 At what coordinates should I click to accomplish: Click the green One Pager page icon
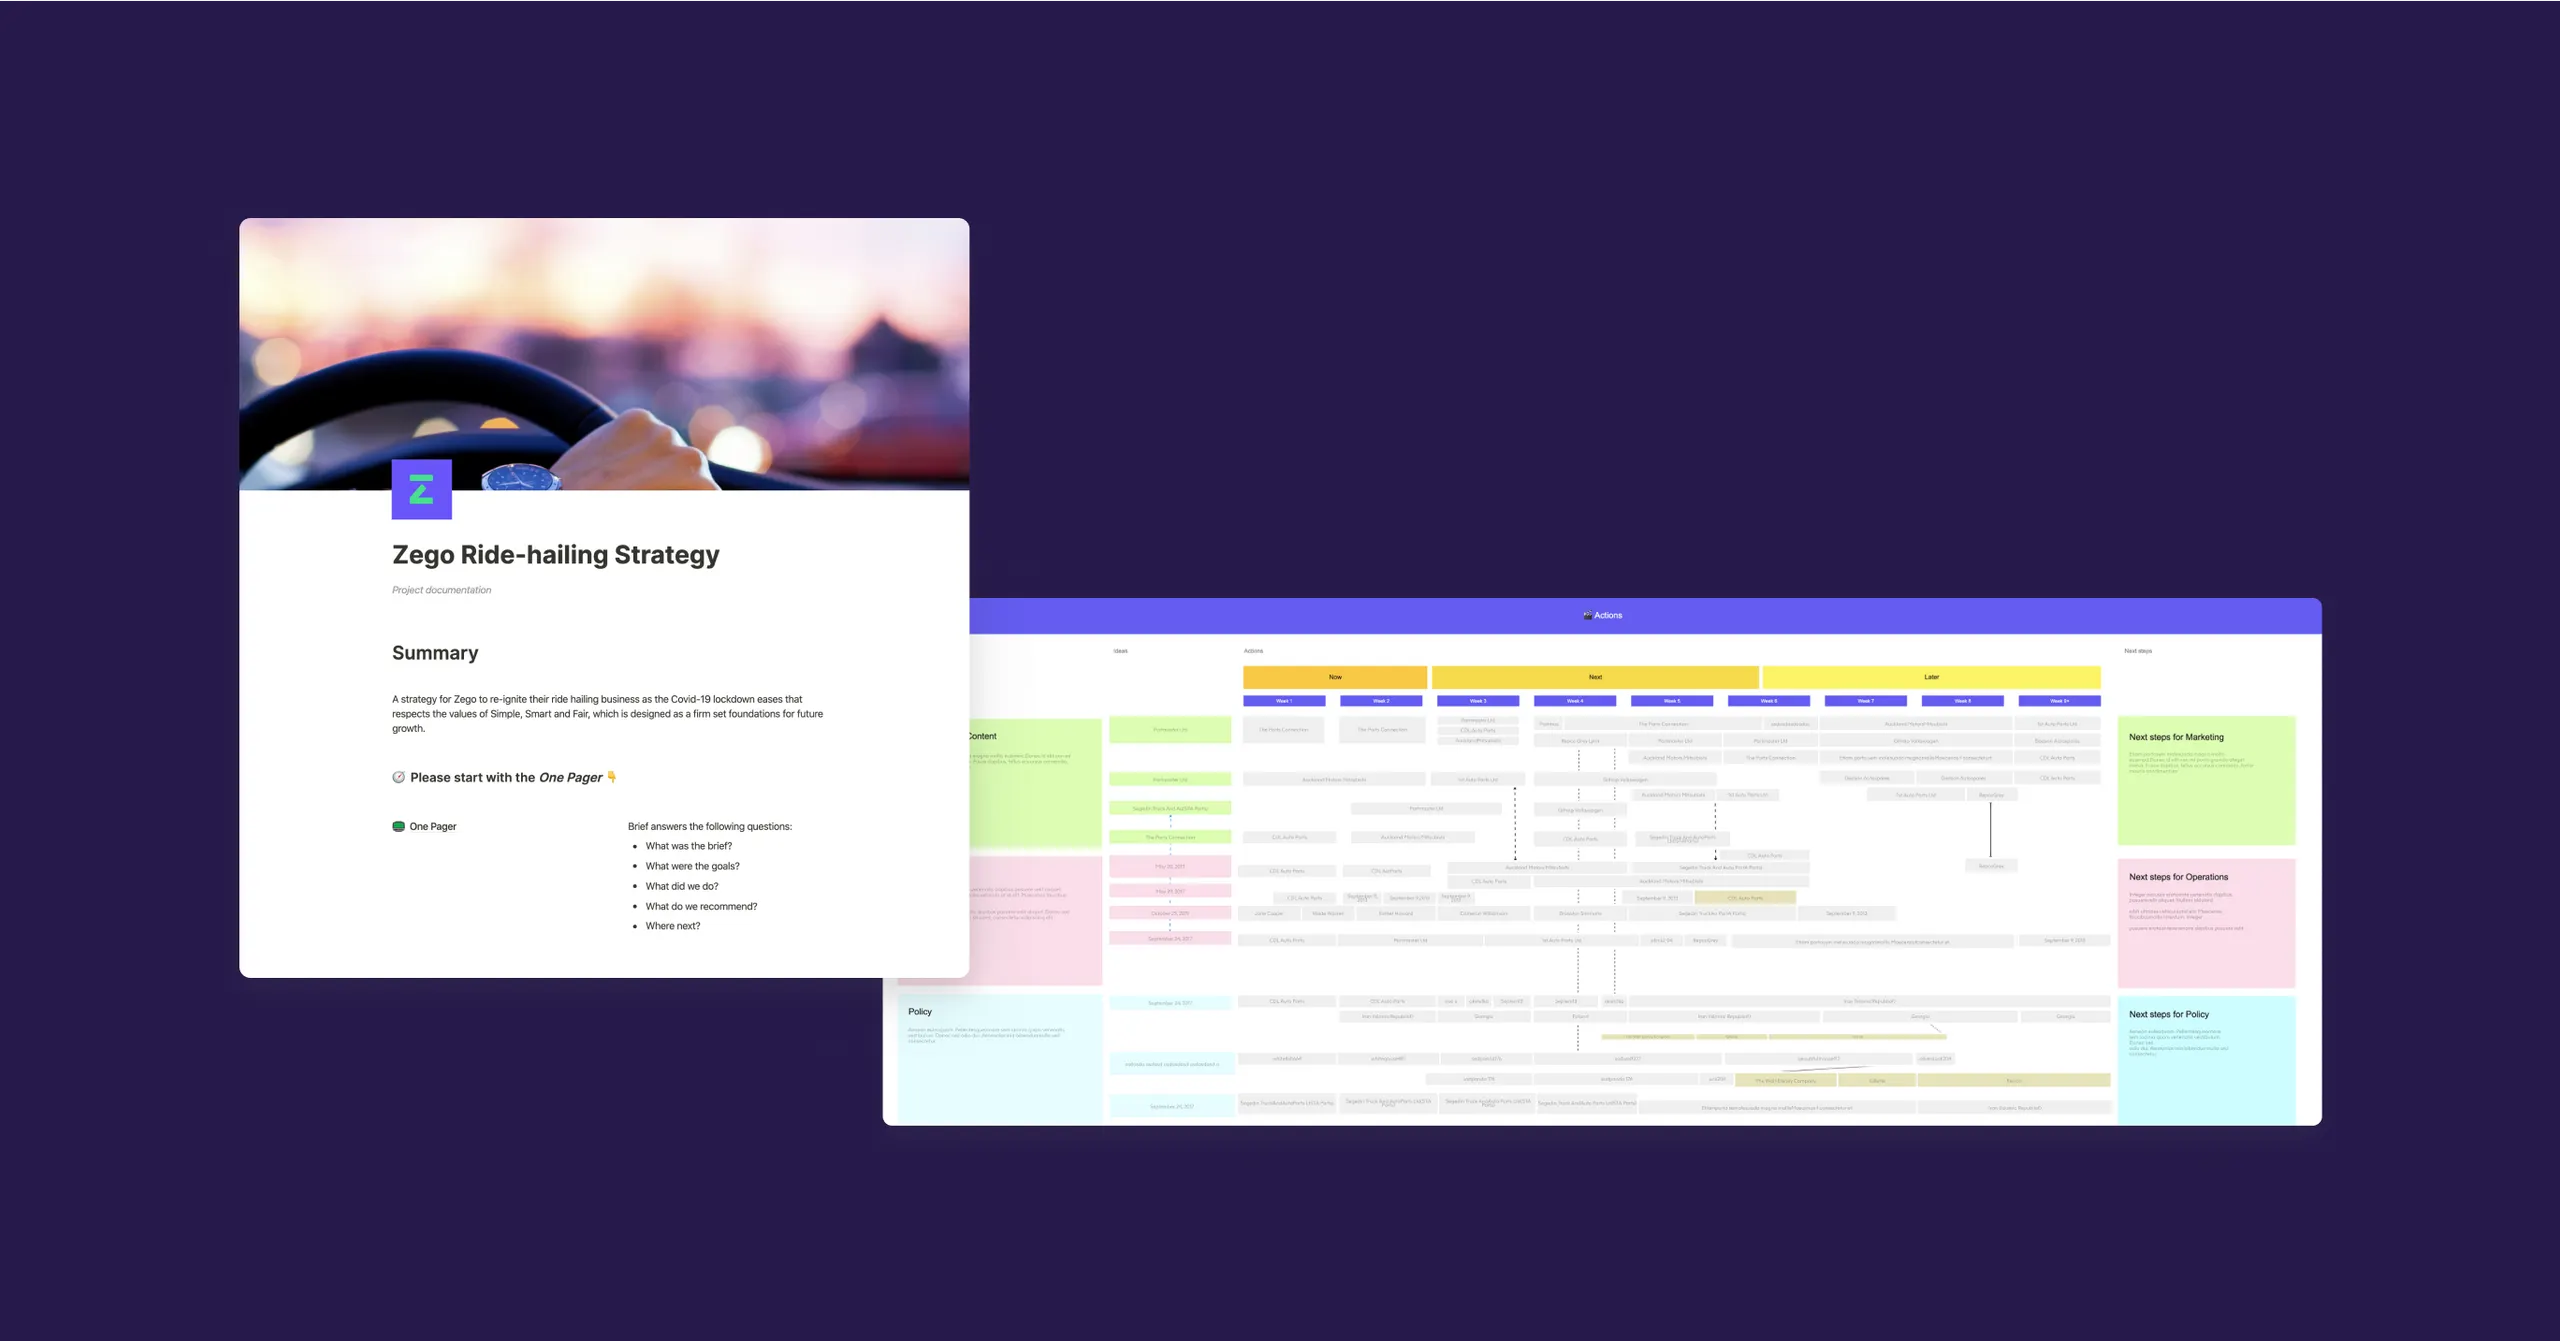pyautogui.click(x=398, y=826)
